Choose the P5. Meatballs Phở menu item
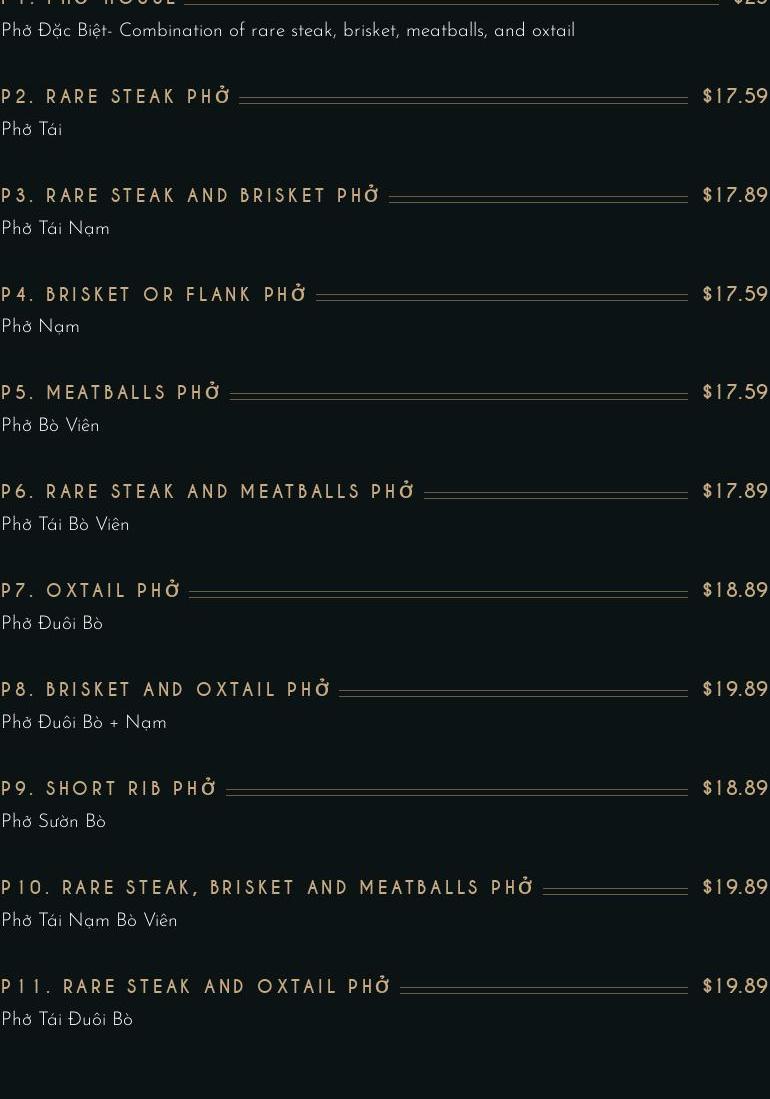Image resolution: width=770 pixels, height=1099 pixels. pyautogui.click(x=111, y=393)
